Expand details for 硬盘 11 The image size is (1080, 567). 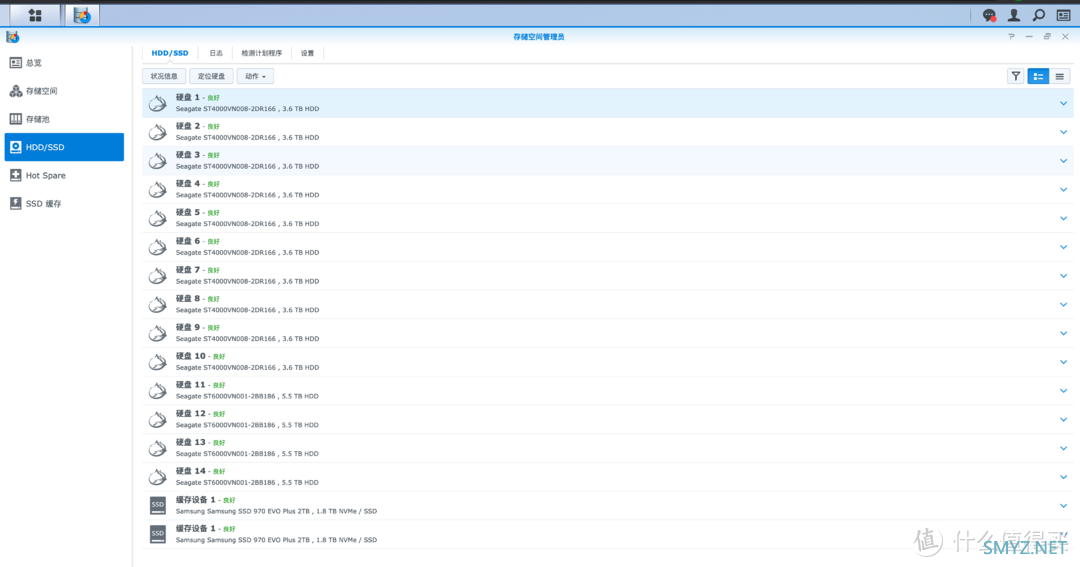(x=1063, y=391)
